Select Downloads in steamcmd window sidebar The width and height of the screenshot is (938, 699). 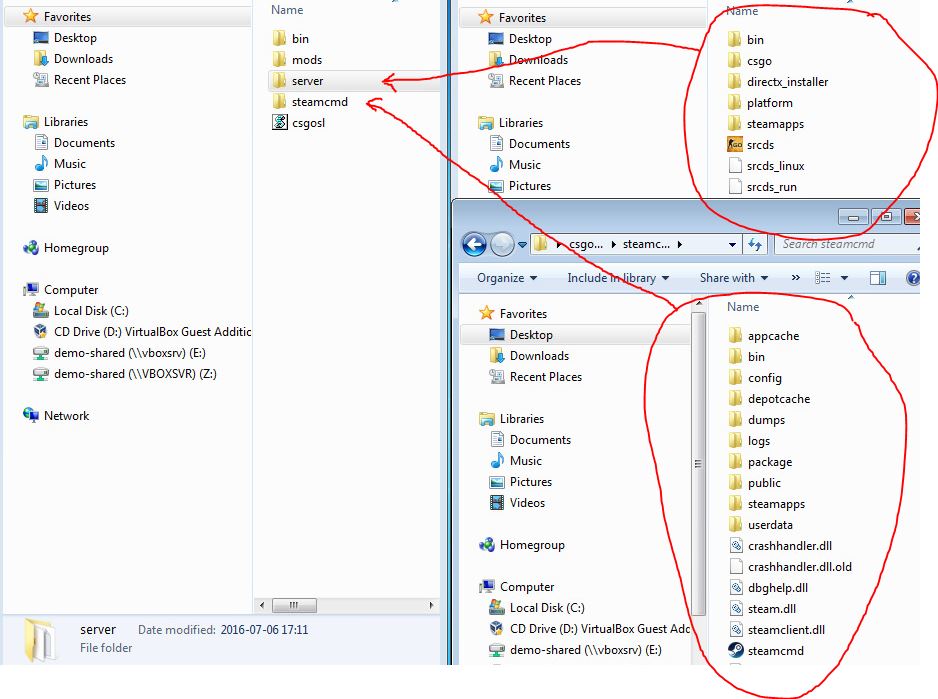(x=529, y=355)
